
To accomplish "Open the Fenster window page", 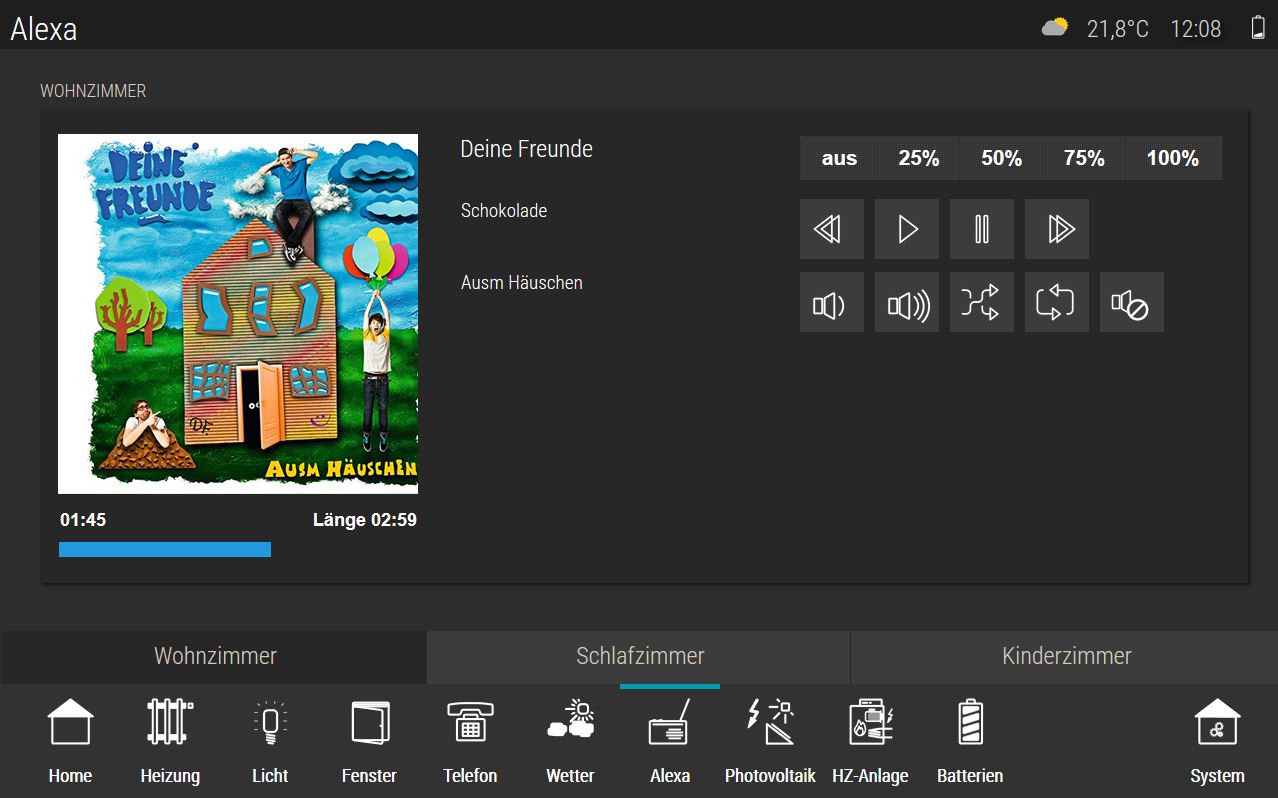I will pos(369,741).
